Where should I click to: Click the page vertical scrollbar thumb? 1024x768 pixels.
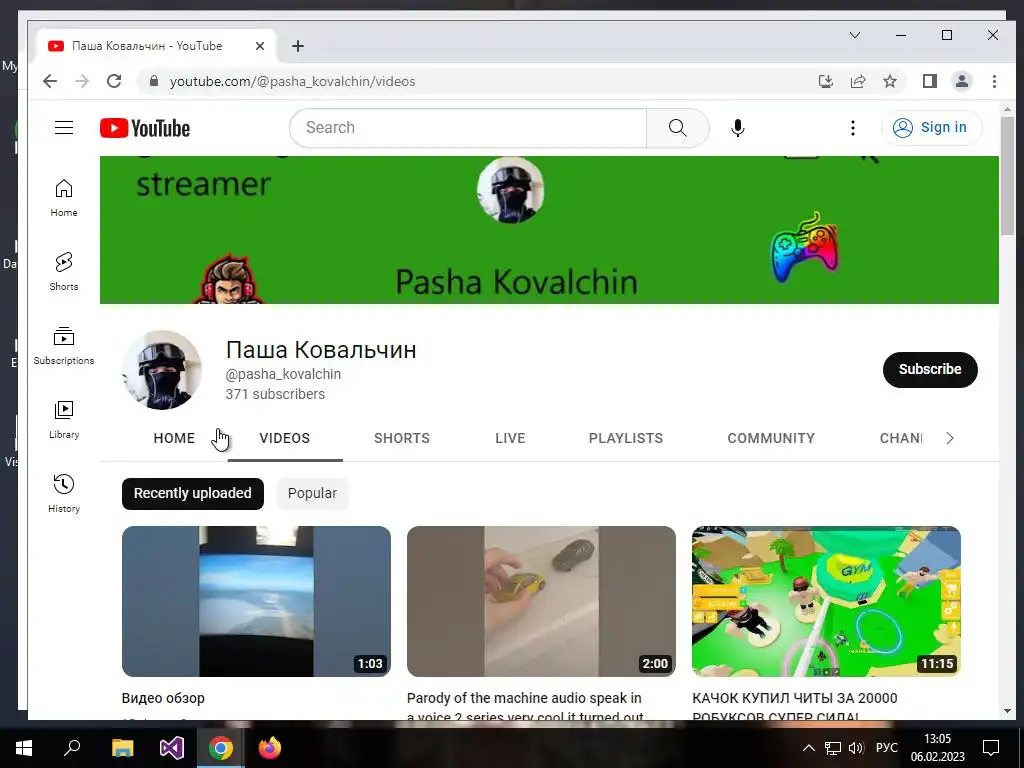coord(1006,176)
